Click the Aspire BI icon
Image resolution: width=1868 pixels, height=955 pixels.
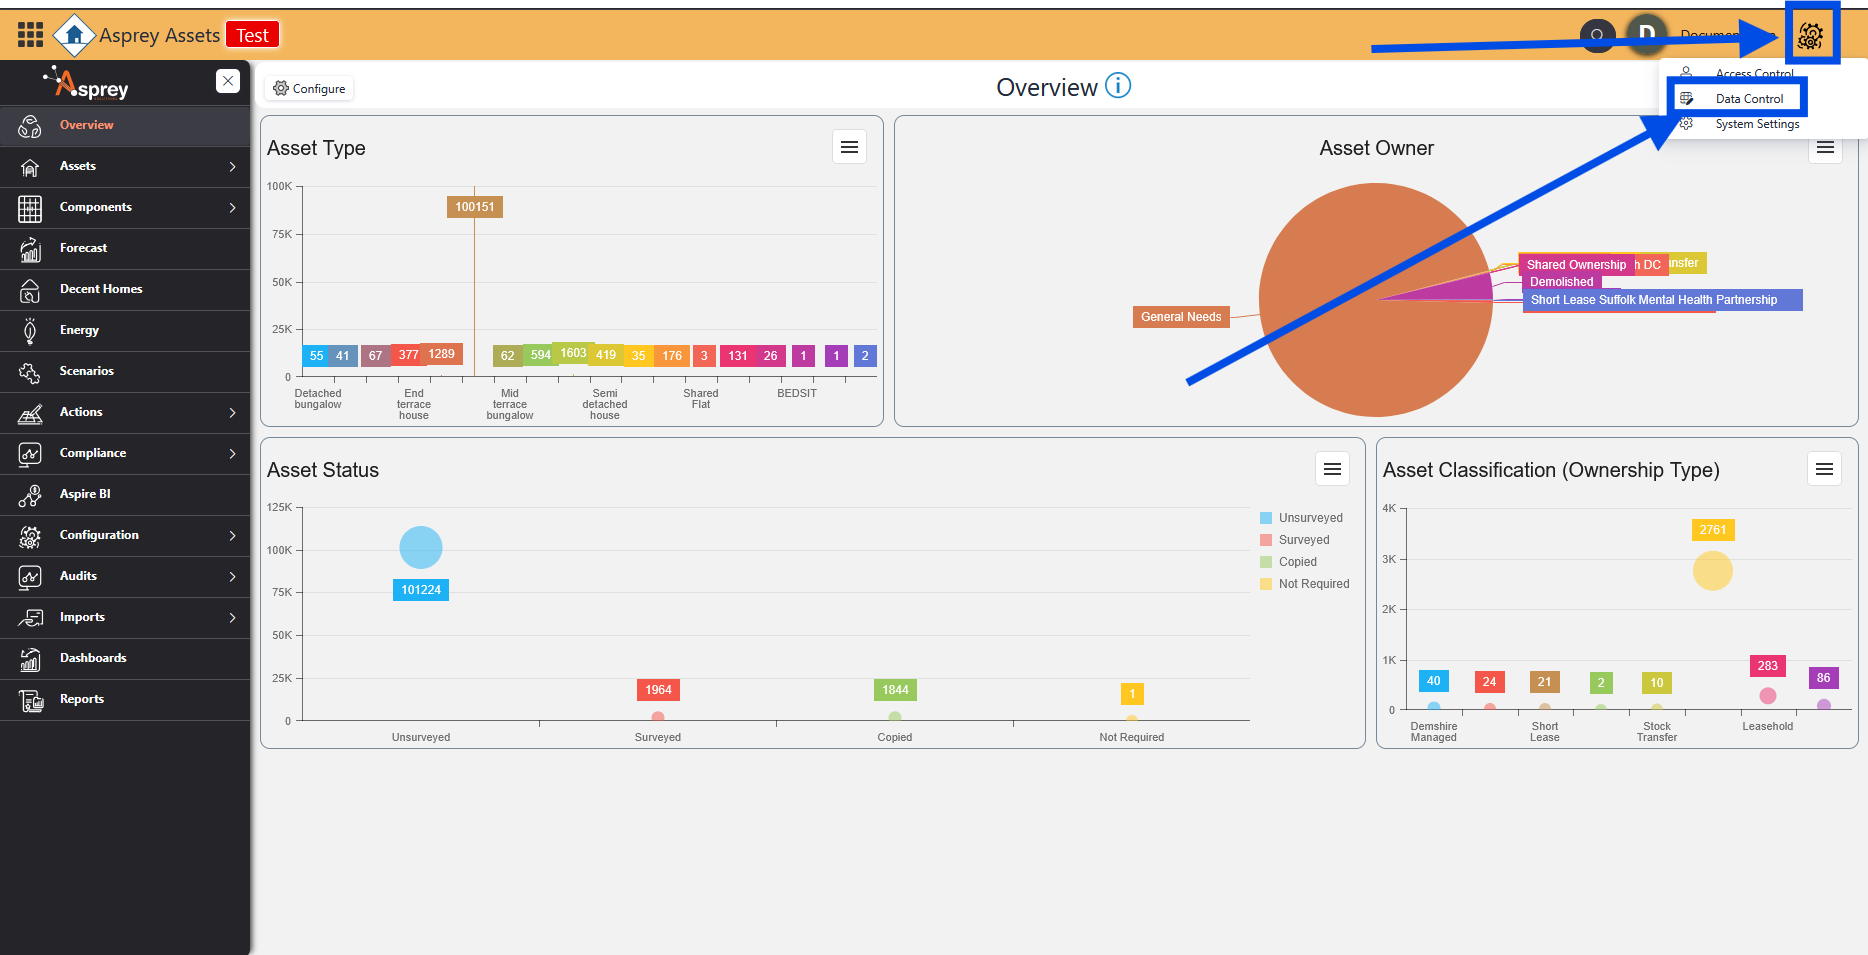[30, 495]
